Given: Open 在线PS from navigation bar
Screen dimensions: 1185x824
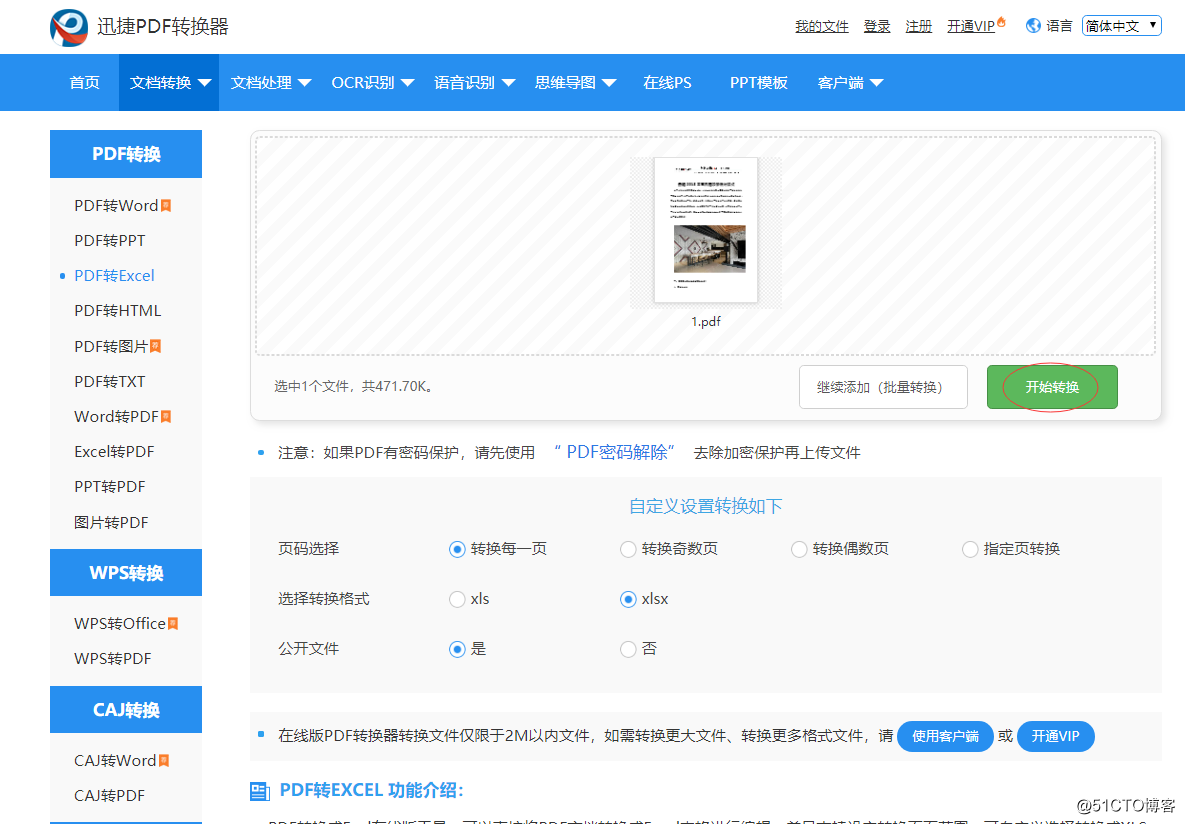Looking at the screenshot, I should point(667,82).
